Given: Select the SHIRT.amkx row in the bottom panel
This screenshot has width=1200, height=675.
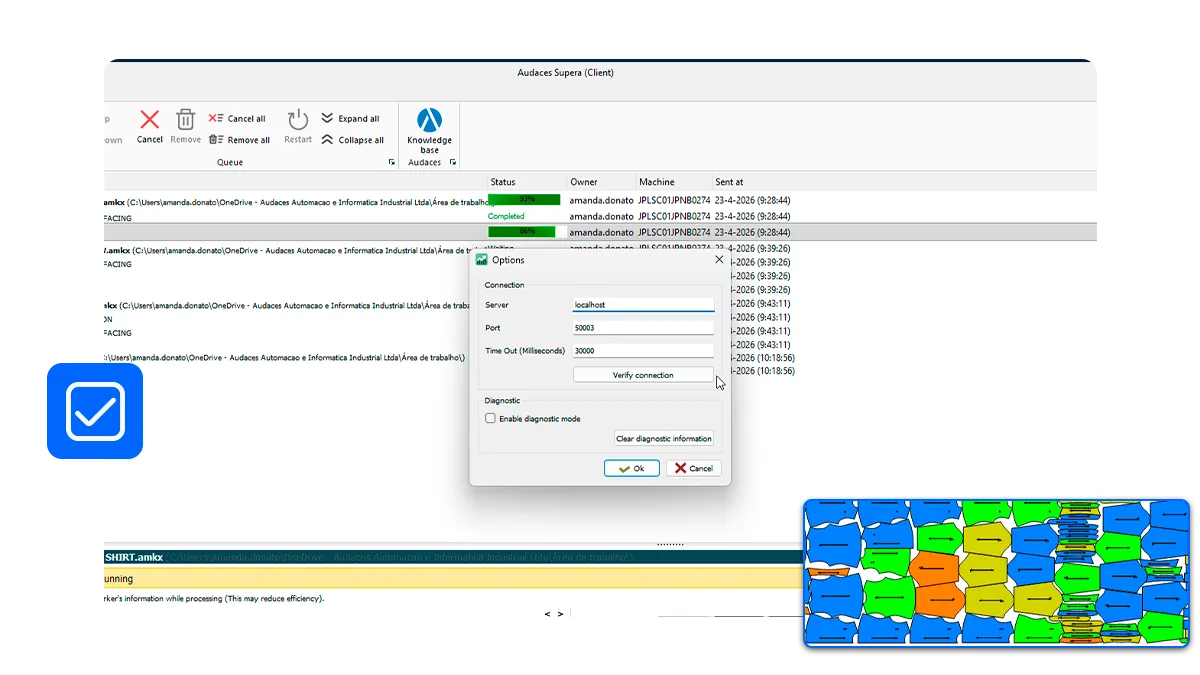Looking at the screenshot, I should point(453,557).
